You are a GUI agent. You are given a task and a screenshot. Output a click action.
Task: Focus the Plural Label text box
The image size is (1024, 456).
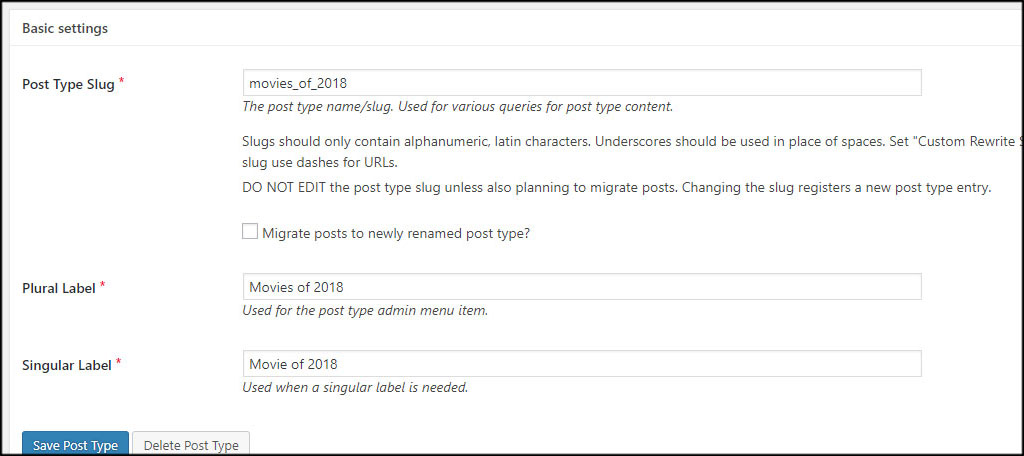coord(582,287)
